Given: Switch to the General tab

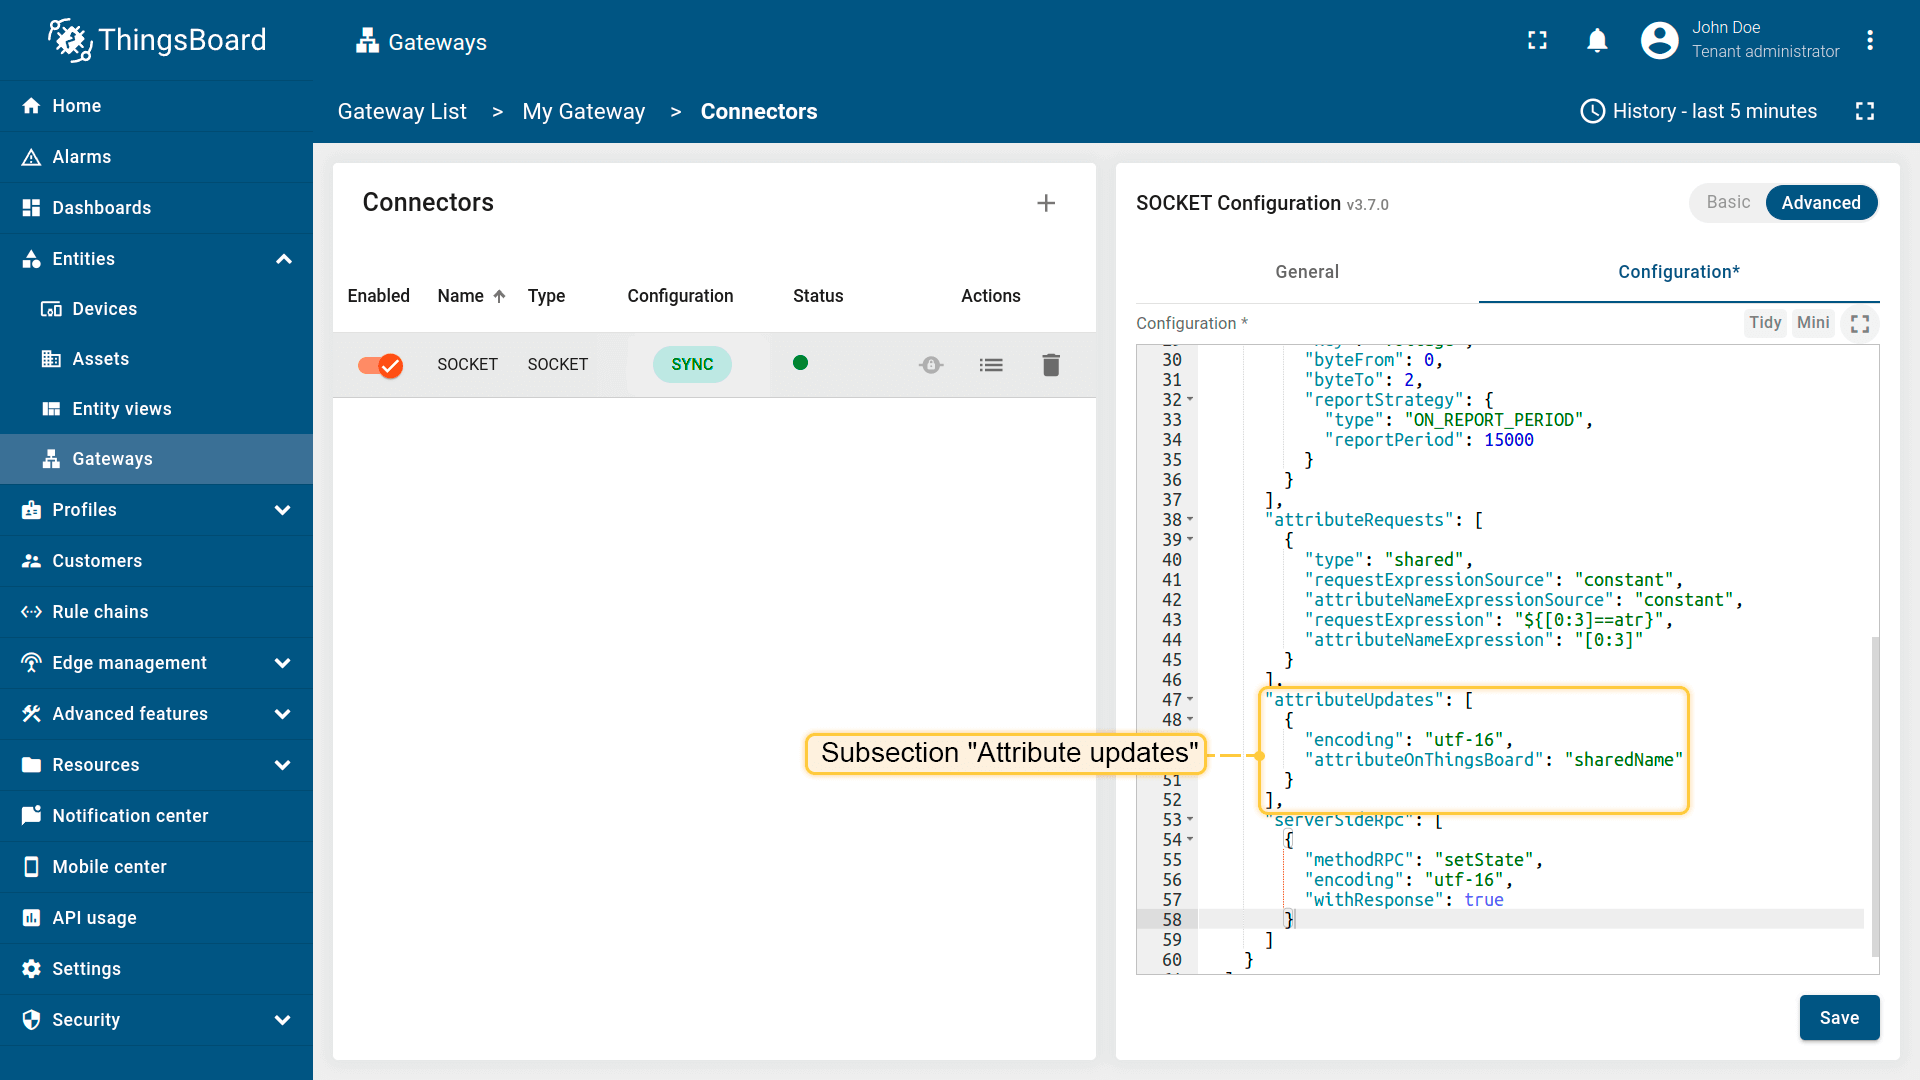Looking at the screenshot, I should pos(1306,272).
